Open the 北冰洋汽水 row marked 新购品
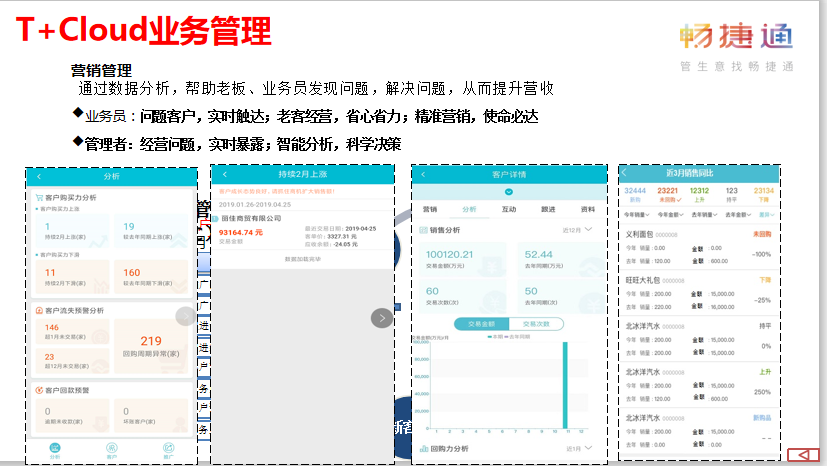 (x=699, y=431)
